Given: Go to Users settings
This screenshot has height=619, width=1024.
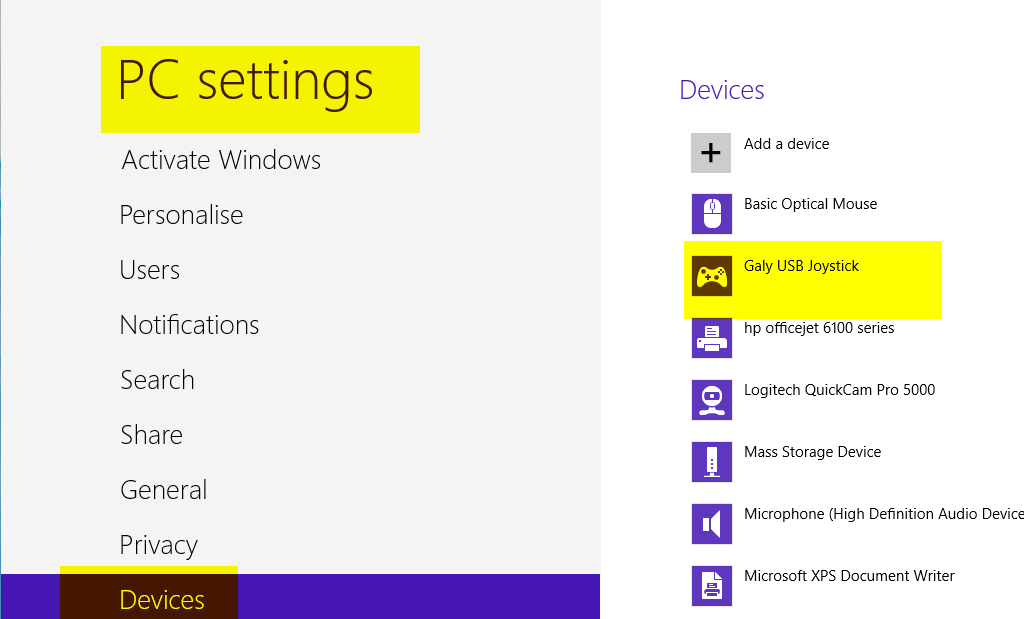Looking at the screenshot, I should tap(150, 270).
